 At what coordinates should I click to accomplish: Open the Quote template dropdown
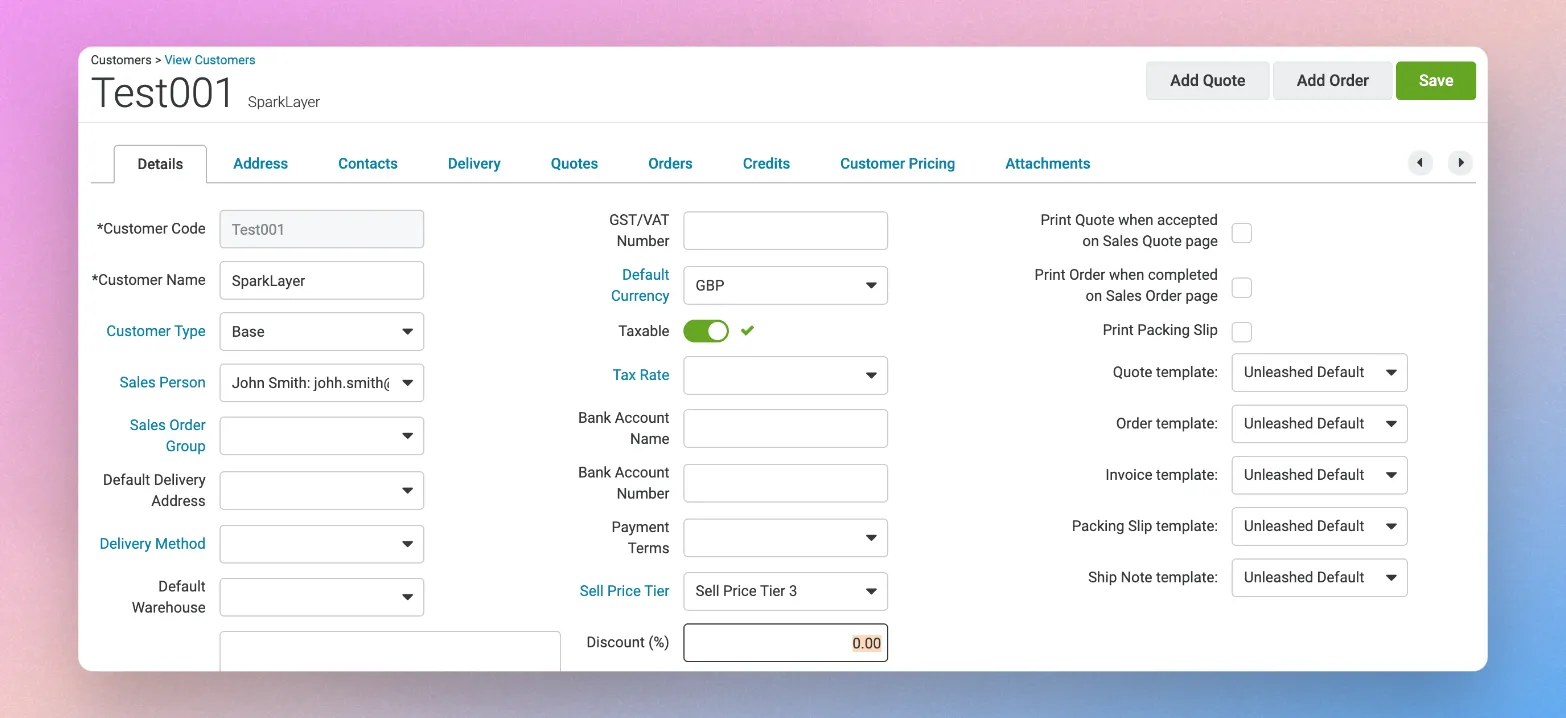[x=1320, y=372]
